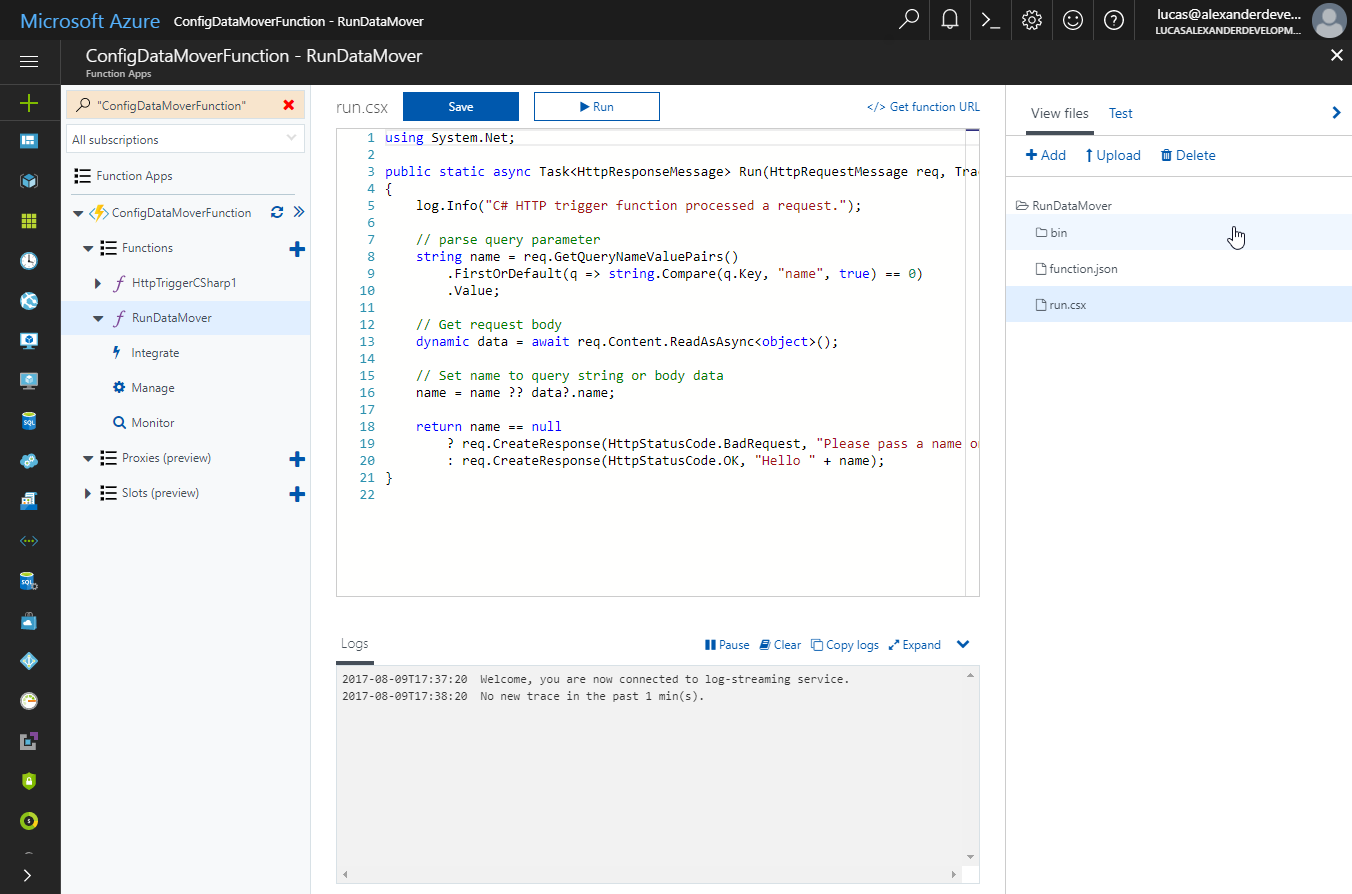This screenshot has width=1352, height=894.
Task: Expand the logs panel
Action: (915, 645)
